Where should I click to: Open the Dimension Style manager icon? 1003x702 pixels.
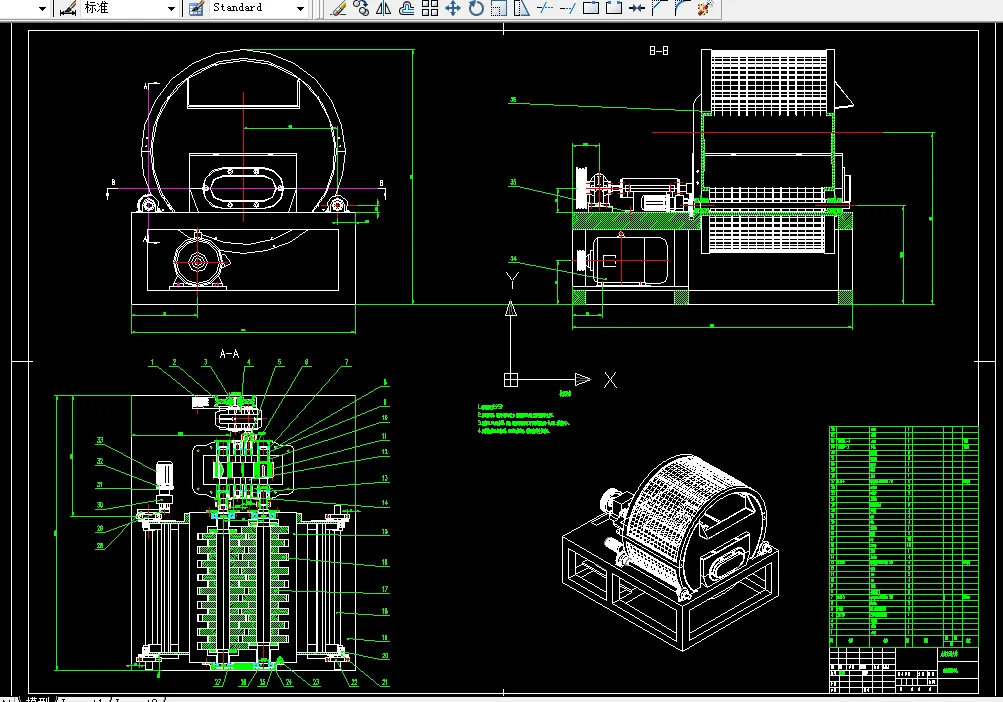68,8
